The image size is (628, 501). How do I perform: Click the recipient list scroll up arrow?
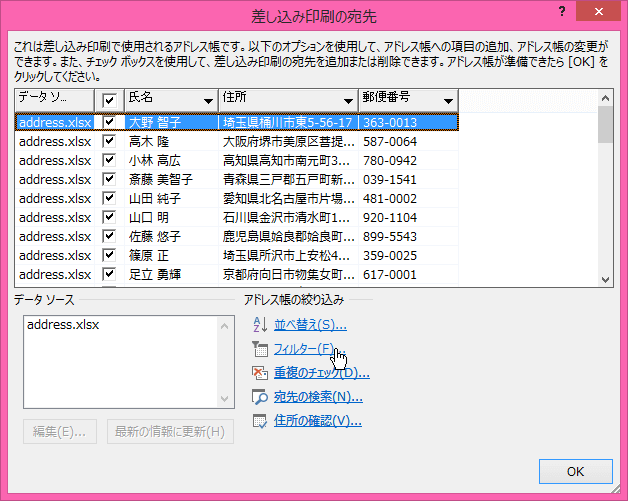(605, 98)
